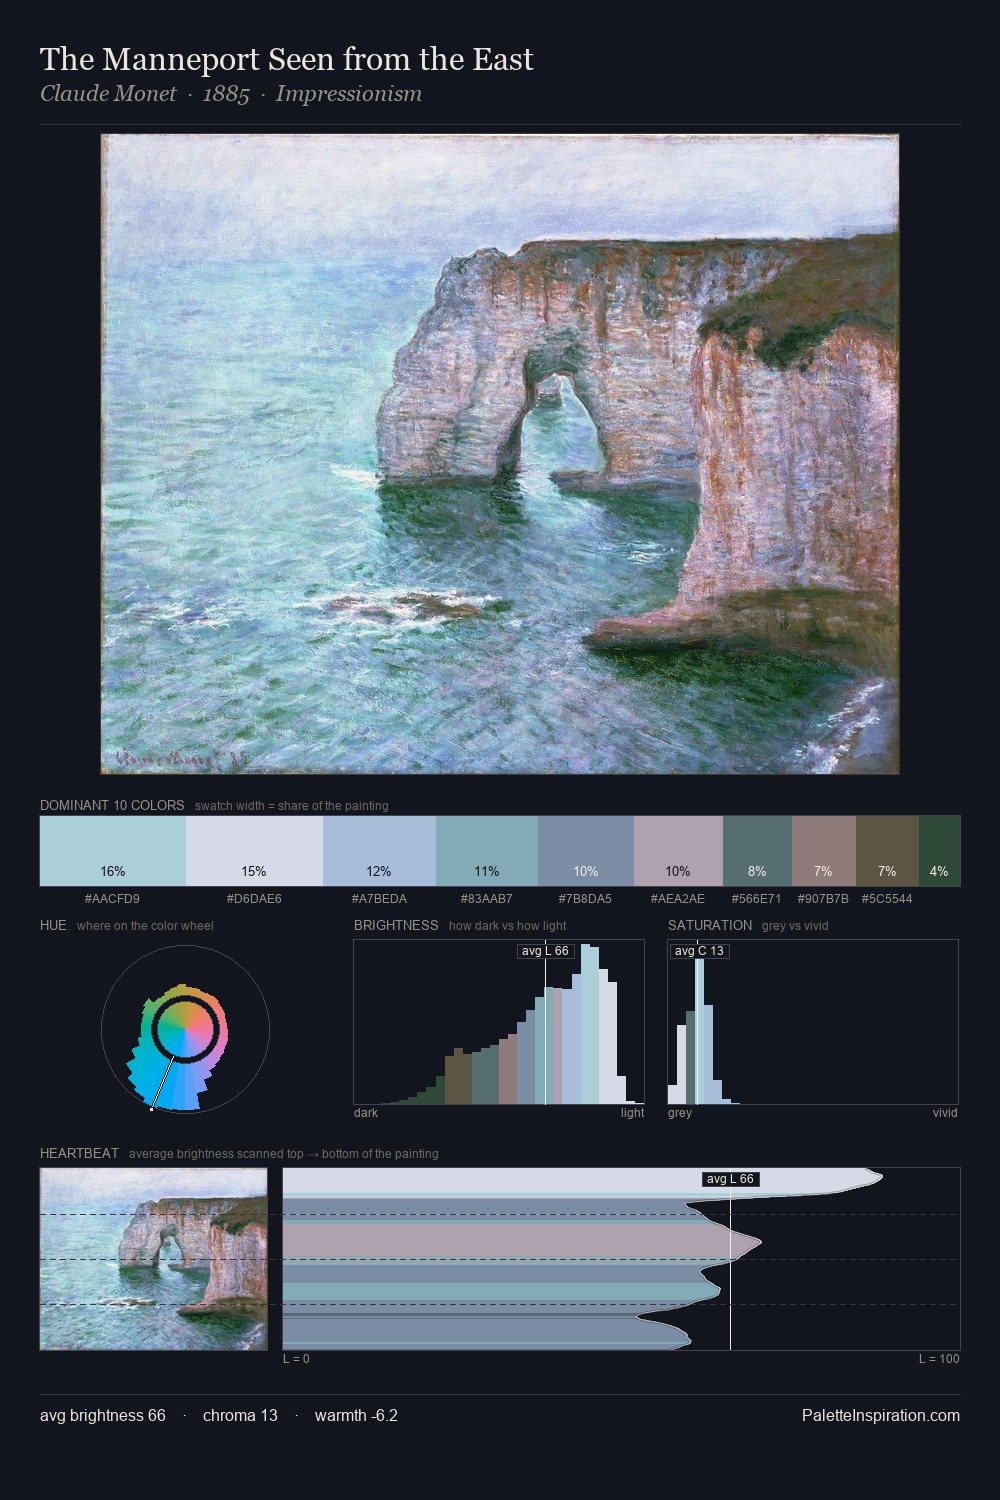
Task: Click 'warmth -6.2' in the footer
Action: click(356, 1415)
